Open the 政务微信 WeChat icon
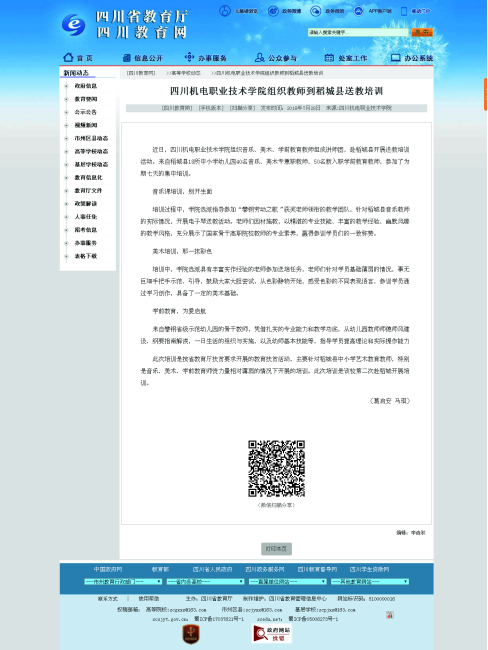The width and height of the screenshot is (488, 650). (316, 11)
